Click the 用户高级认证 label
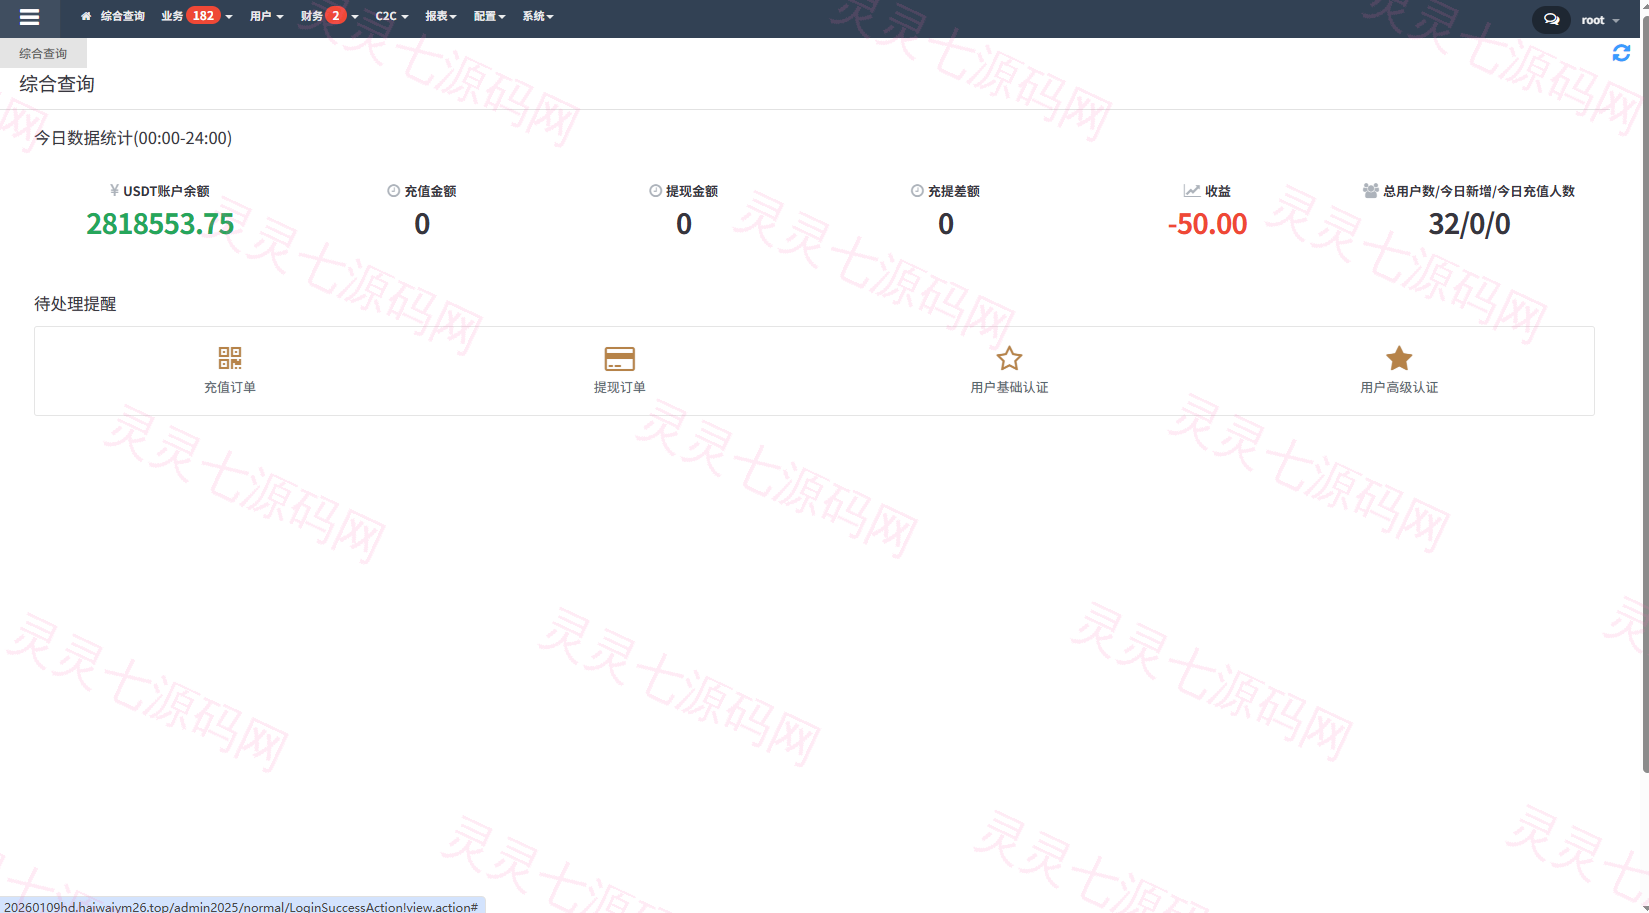Image resolution: width=1649 pixels, height=913 pixels. pyautogui.click(x=1399, y=388)
